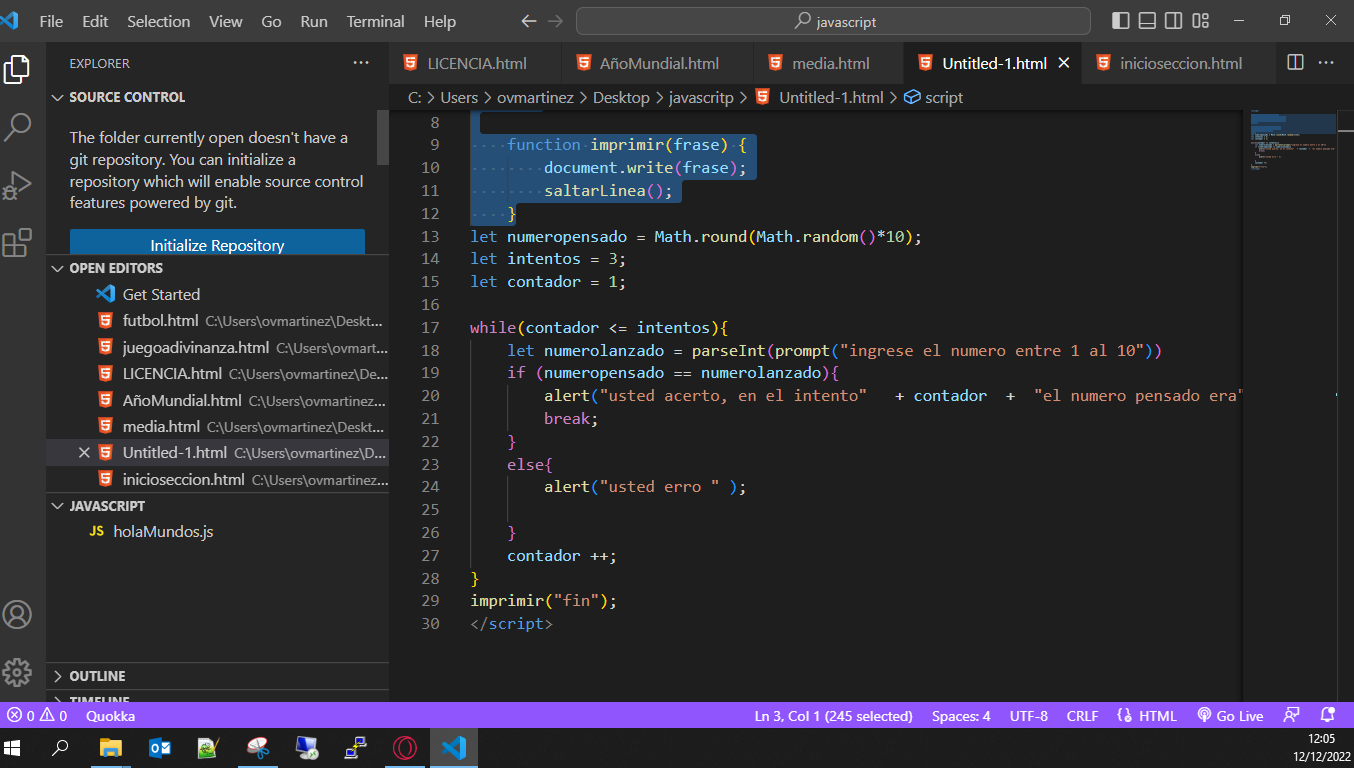1354x768 pixels.
Task: Open Run and Debug view
Action: pyautogui.click(x=17, y=185)
